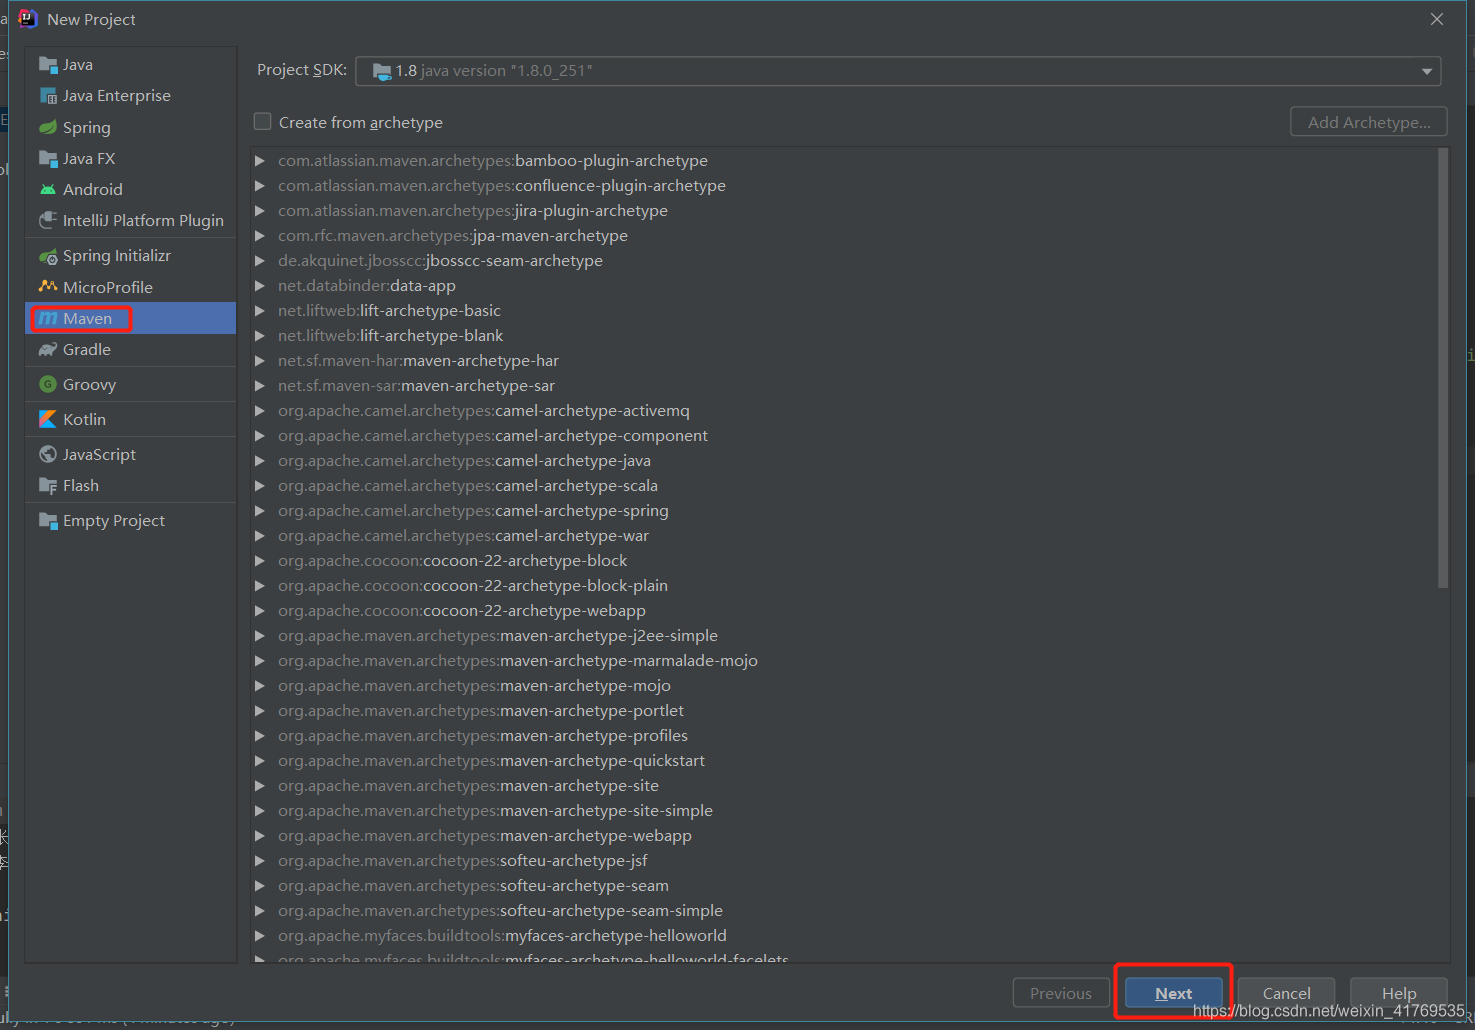The width and height of the screenshot is (1475, 1030).
Task: Select Spring project type
Action: (x=131, y=127)
